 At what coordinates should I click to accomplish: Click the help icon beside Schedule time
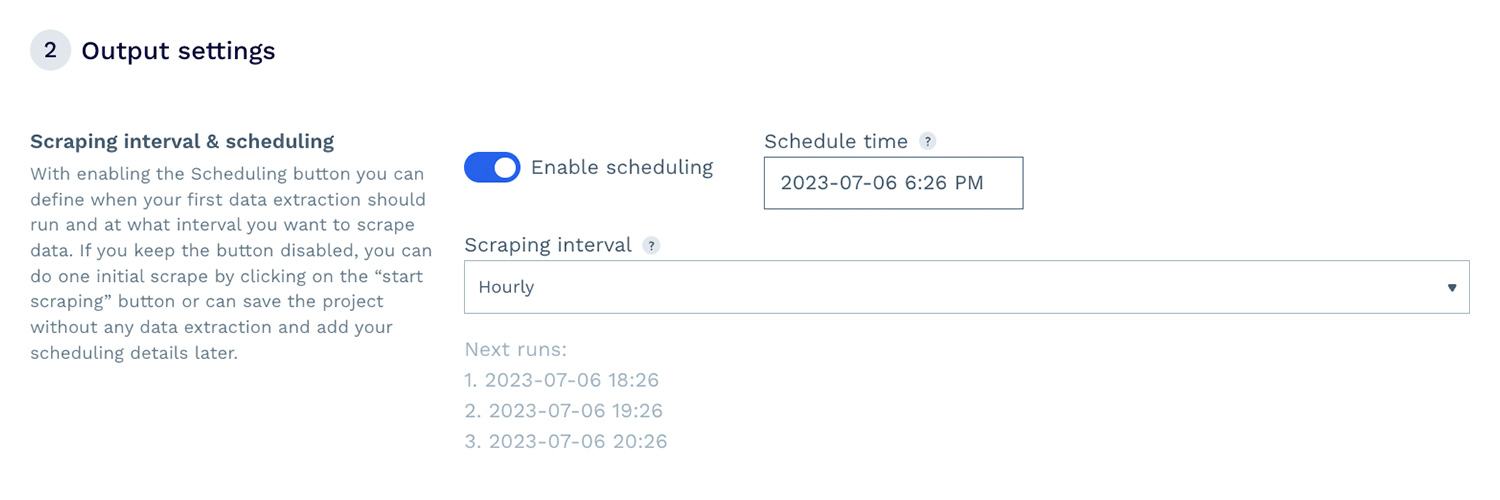pos(928,142)
